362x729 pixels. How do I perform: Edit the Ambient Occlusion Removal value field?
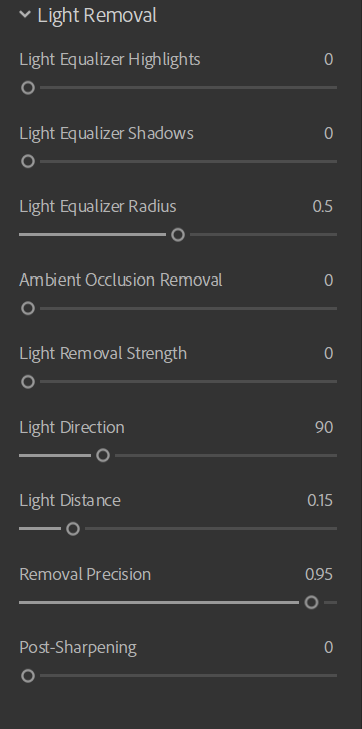(329, 280)
